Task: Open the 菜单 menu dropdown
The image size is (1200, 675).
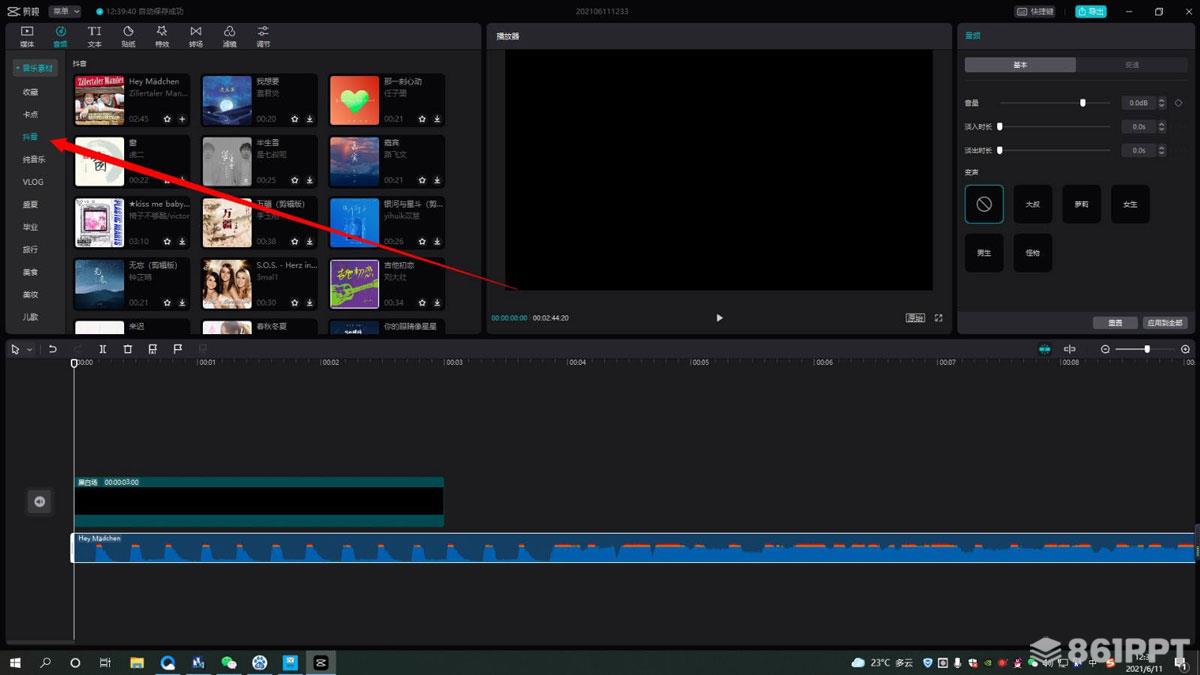Action: pyautogui.click(x=65, y=11)
